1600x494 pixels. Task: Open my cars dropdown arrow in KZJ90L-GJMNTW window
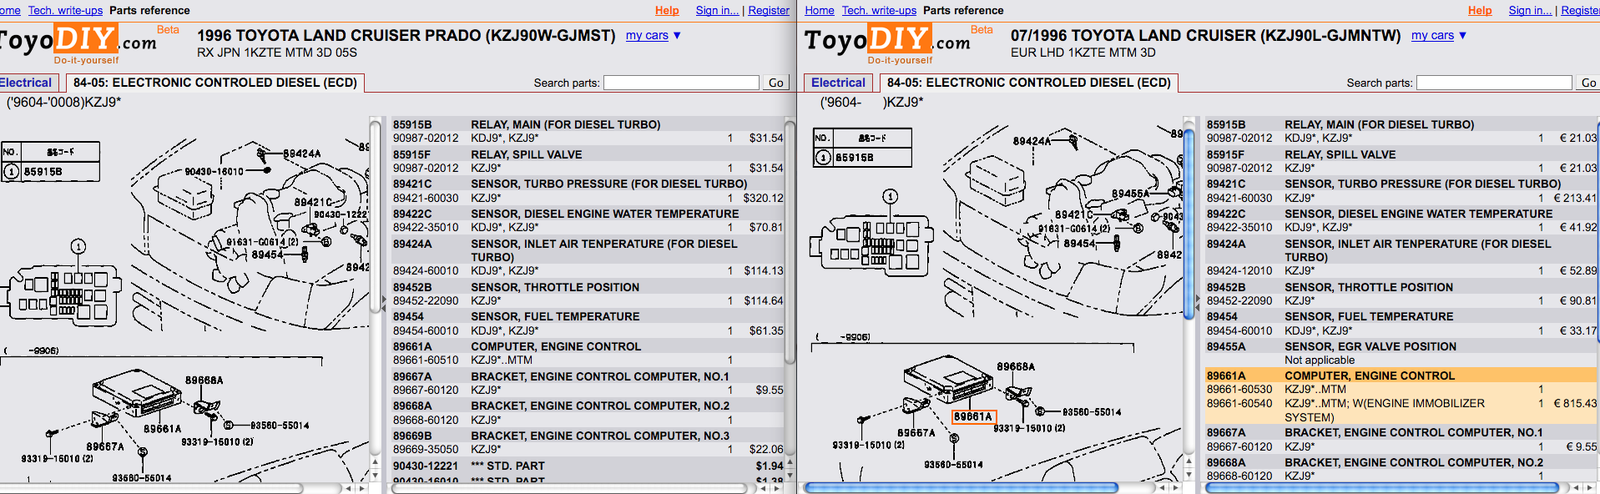[1463, 35]
